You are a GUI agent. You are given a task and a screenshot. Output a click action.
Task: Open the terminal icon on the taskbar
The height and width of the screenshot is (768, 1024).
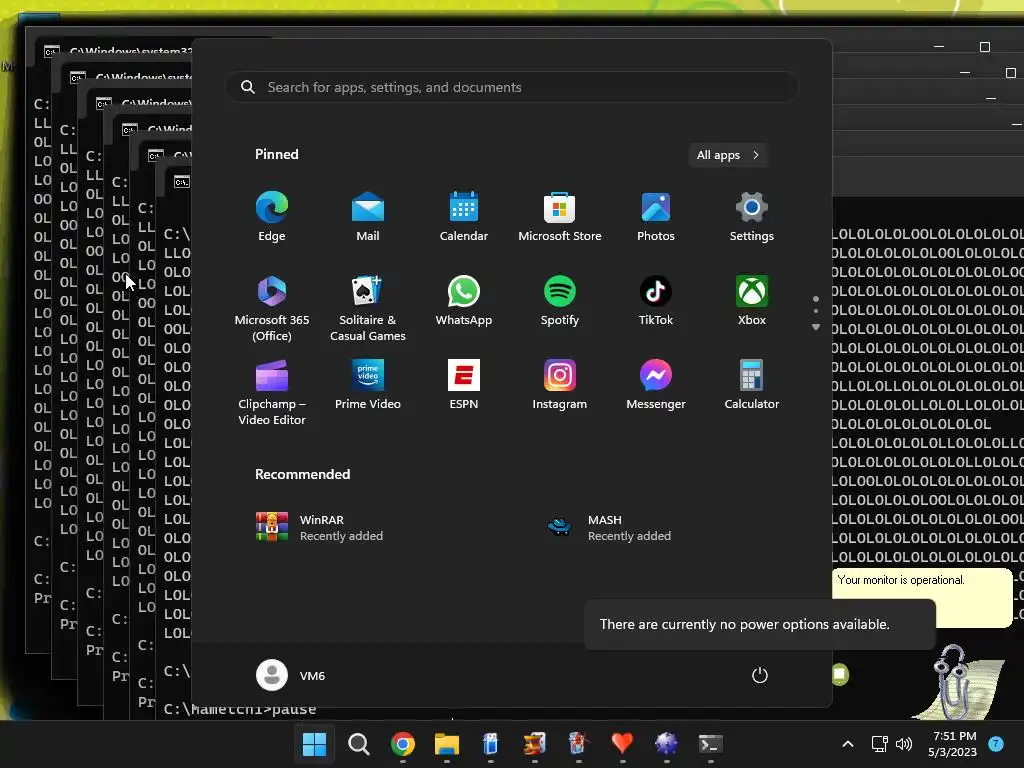(711, 743)
